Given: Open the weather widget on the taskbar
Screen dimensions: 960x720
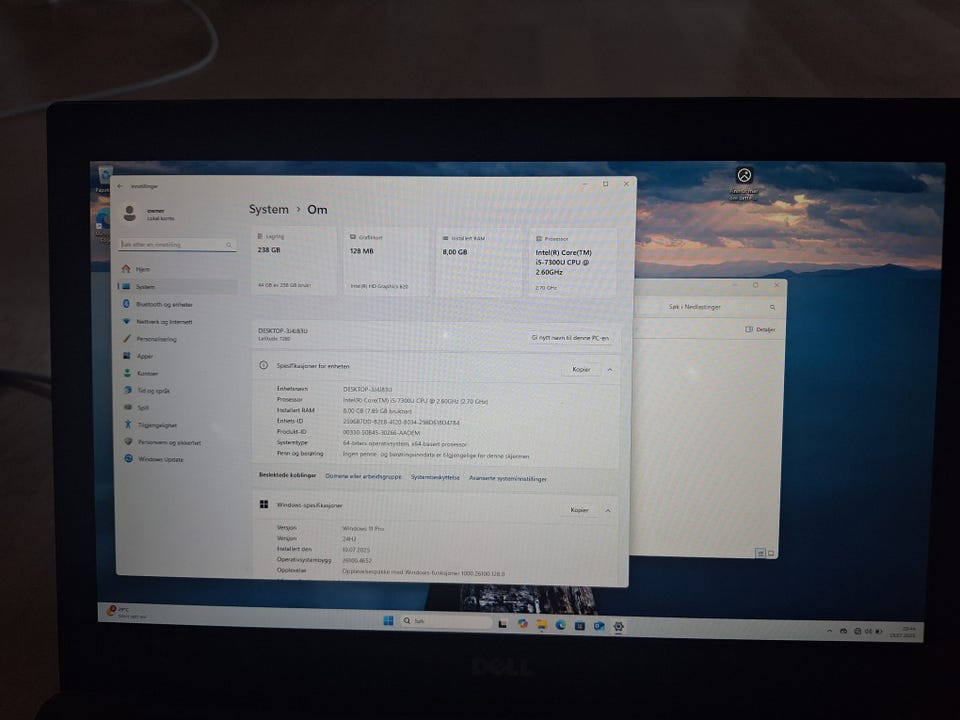Looking at the screenshot, I should pyautogui.click(x=127, y=612).
